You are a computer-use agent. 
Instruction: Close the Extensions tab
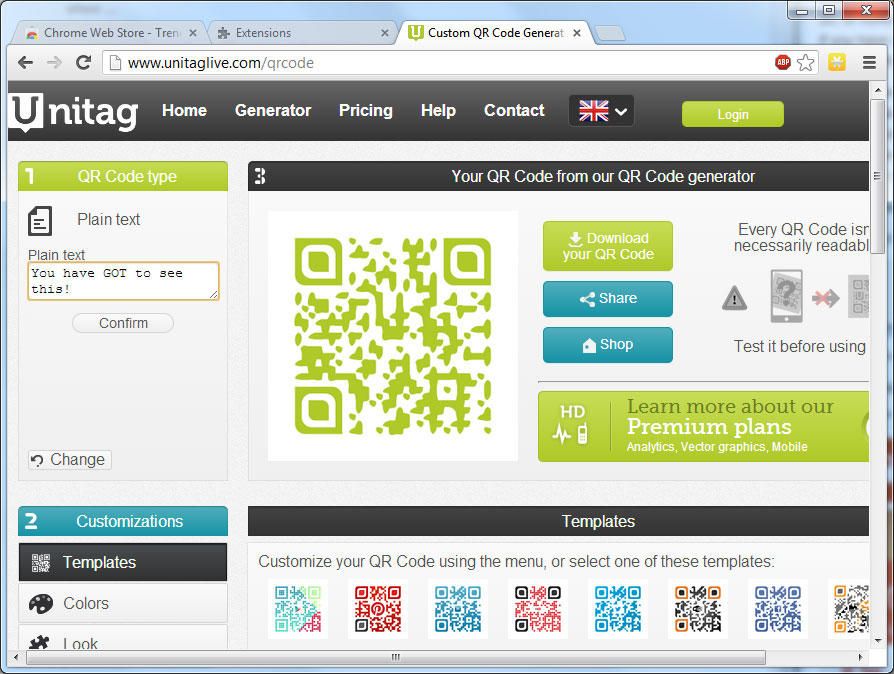pyautogui.click(x=385, y=33)
